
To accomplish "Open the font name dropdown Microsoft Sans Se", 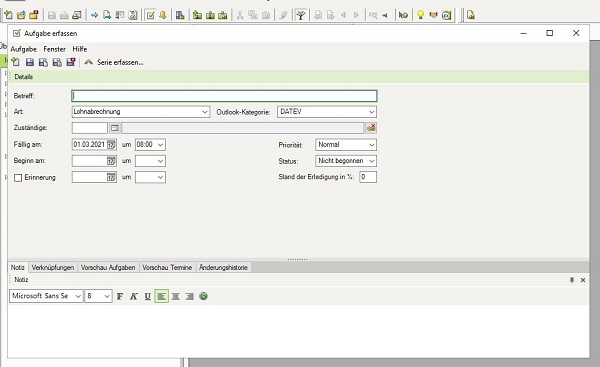I will pos(78,296).
